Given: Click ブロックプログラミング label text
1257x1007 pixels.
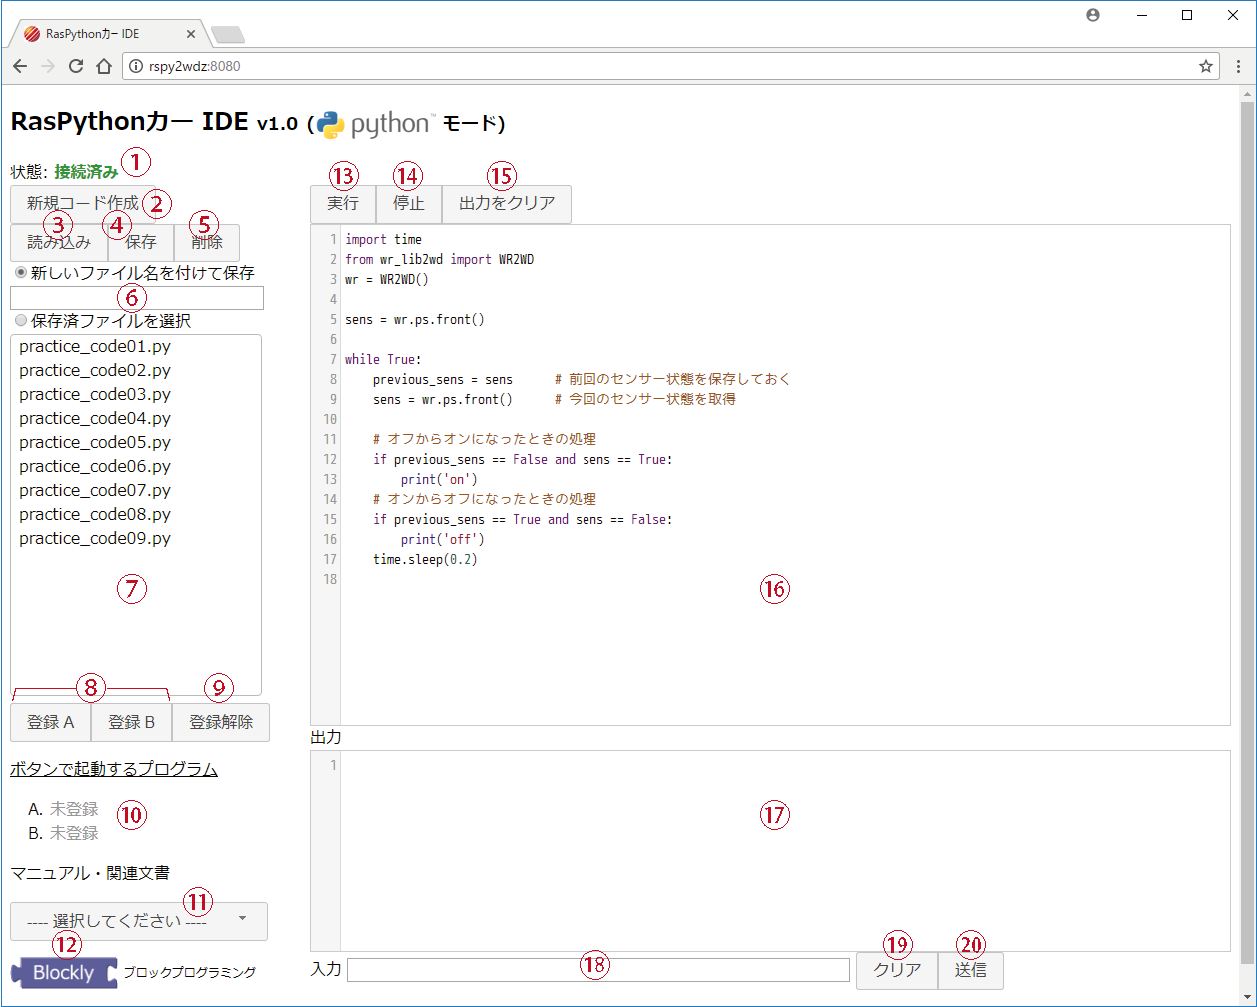Looking at the screenshot, I should [189, 972].
